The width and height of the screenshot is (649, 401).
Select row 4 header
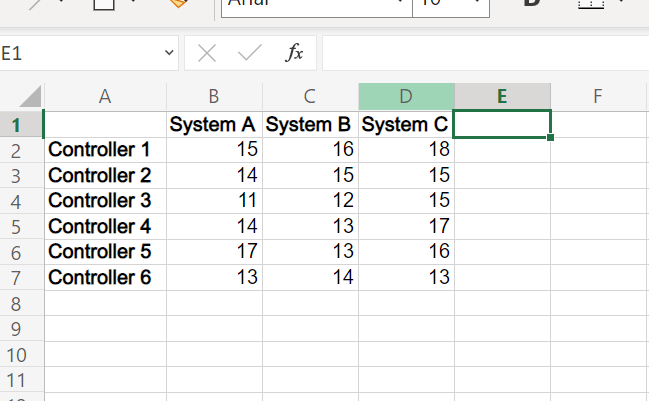click(x=22, y=201)
